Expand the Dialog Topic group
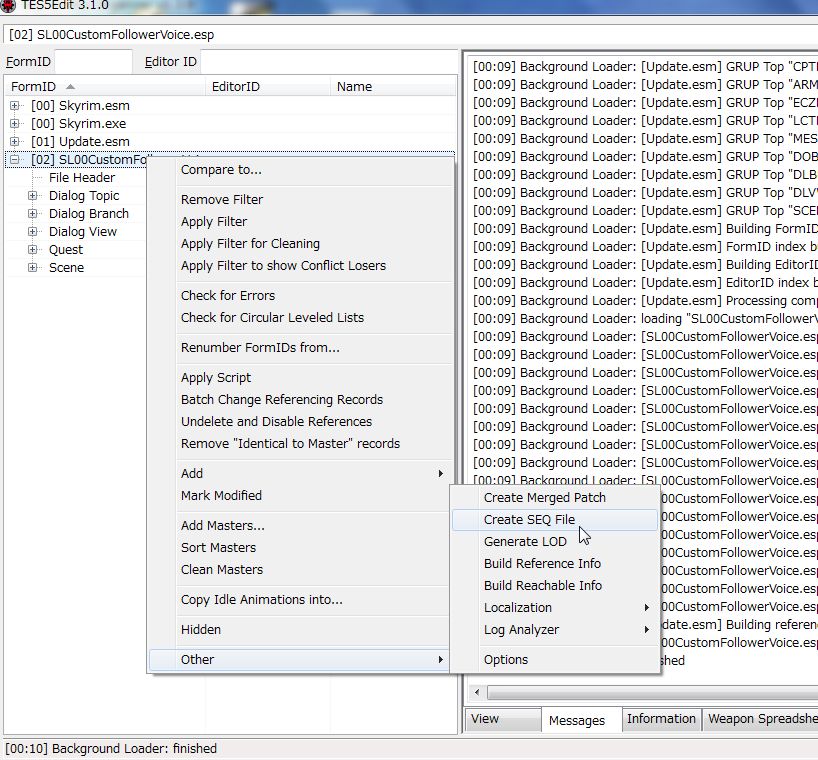The width and height of the screenshot is (818, 760). (x=32, y=196)
